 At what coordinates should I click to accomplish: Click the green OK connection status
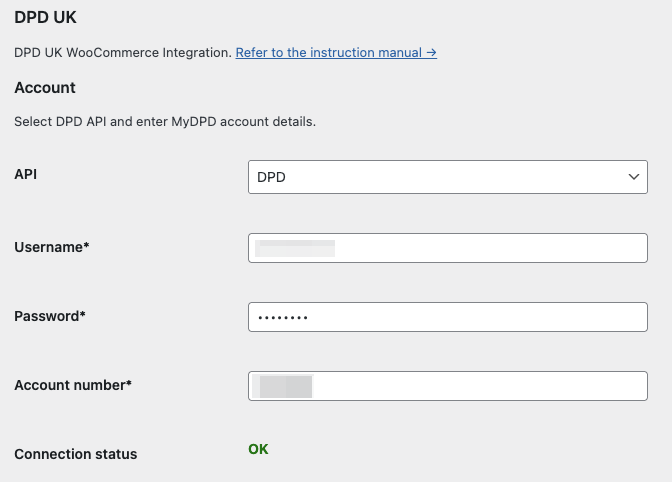(x=258, y=449)
